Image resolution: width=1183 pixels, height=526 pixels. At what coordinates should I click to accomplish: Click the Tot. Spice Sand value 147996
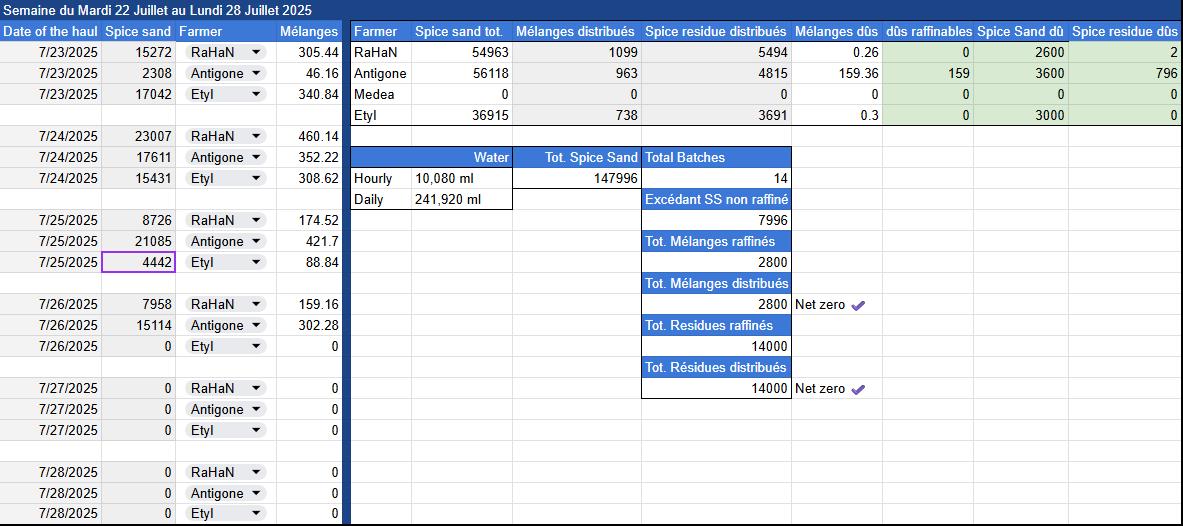(576, 178)
